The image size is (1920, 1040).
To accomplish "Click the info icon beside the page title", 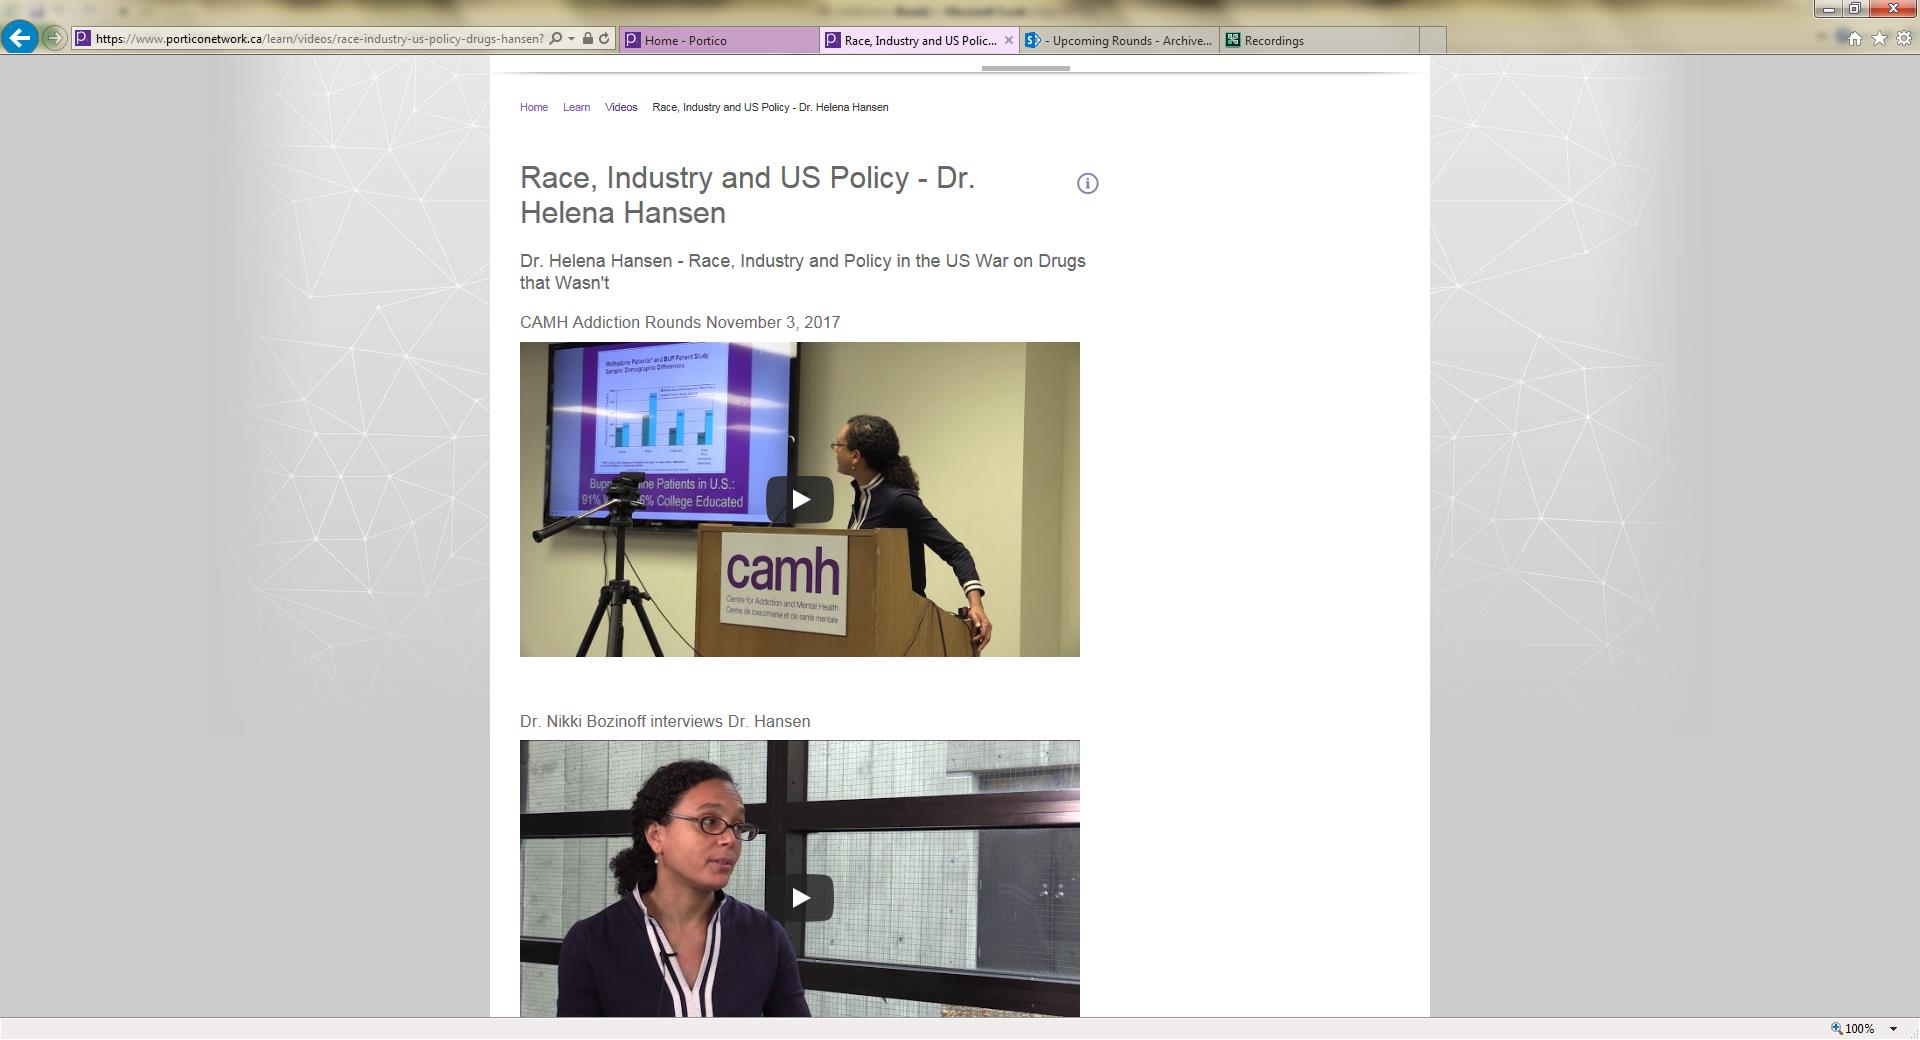I will point(1087,183).
